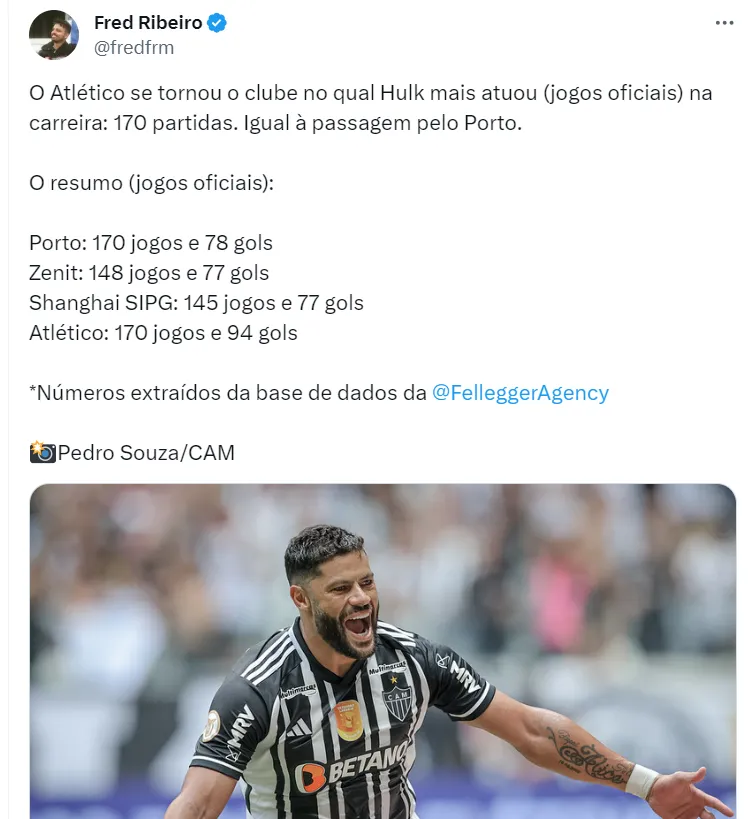The height and width of the screenshot is (819, 754).
Task: Select the Shanghai SIPG 145 jogos line
Action: [196, 303]
